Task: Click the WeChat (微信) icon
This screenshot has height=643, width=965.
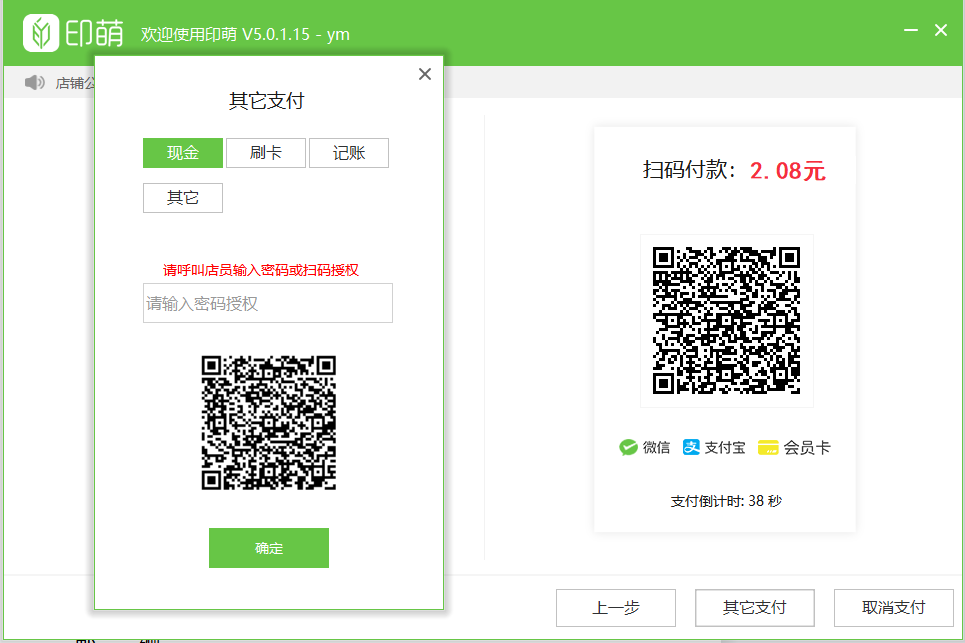Action: point(628,447)
